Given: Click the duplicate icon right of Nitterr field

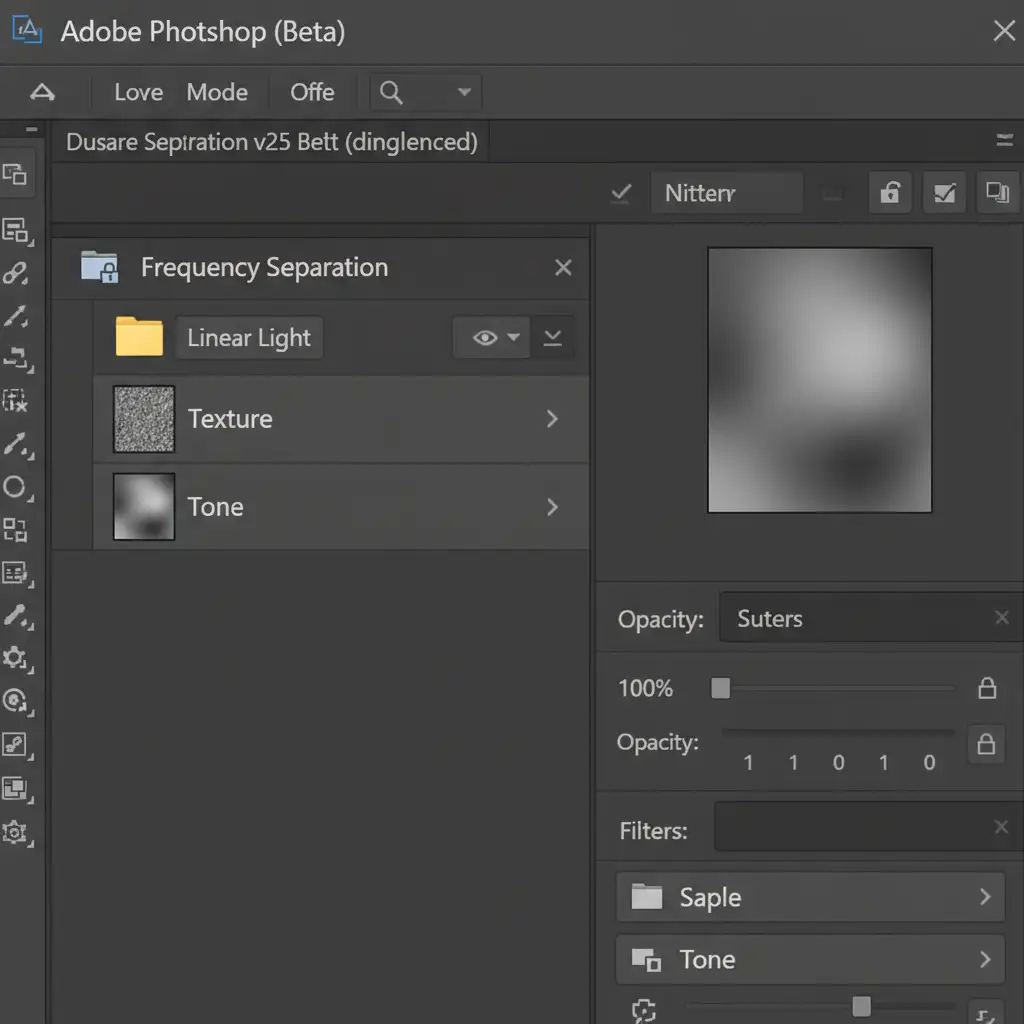Looking at the screenshot, I should [997, 192].
